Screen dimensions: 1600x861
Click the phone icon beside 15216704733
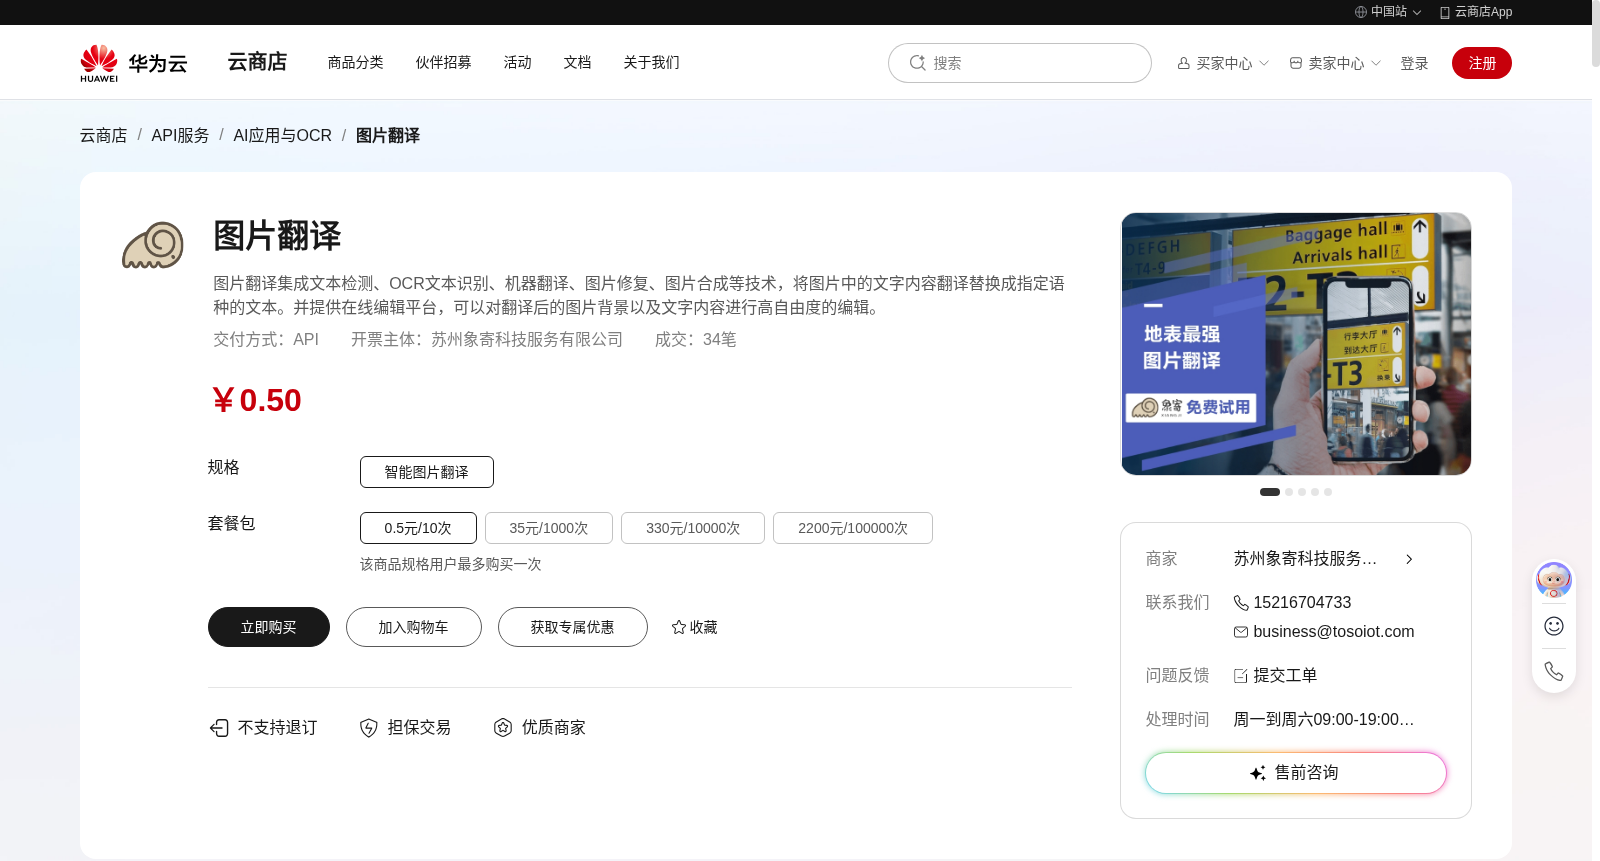pyautogui.click(x=1241, y=603)
